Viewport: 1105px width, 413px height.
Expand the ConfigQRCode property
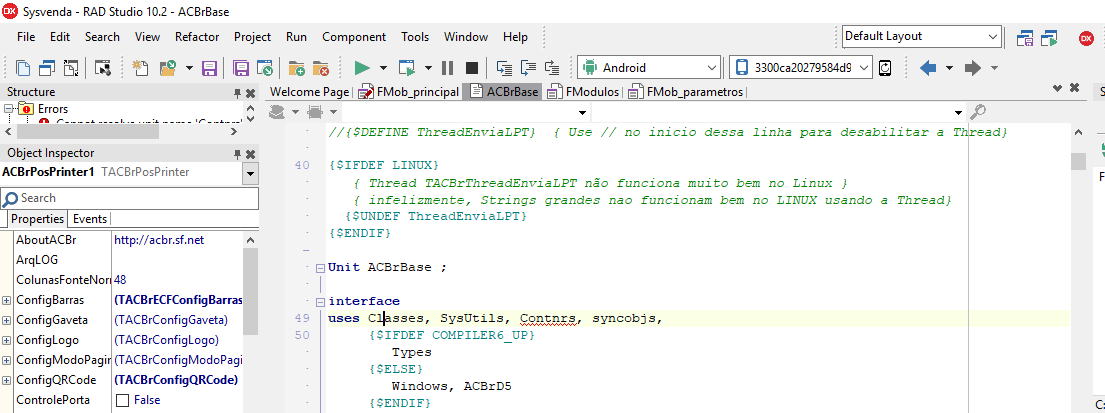[x=6, y=380]
